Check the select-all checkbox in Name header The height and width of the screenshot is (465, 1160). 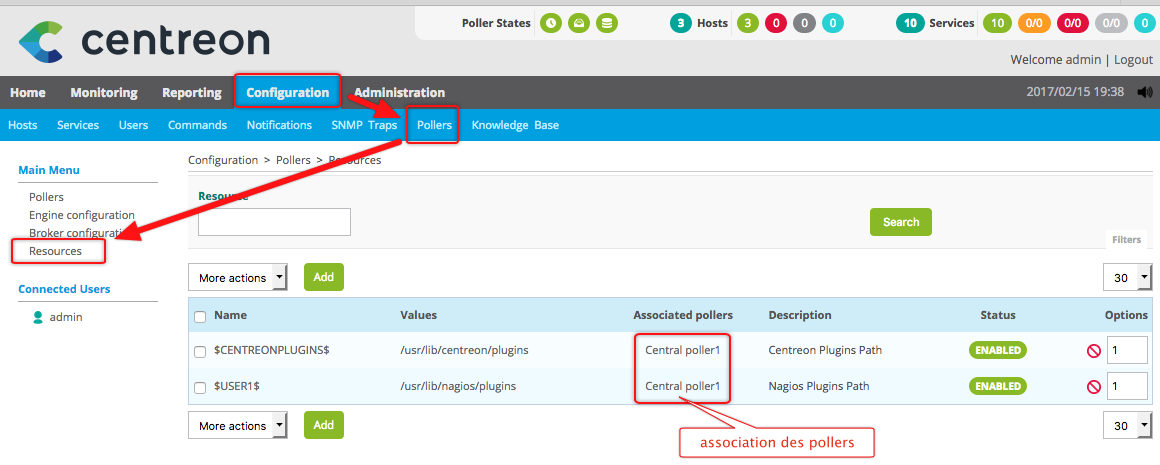click(200, 316)
